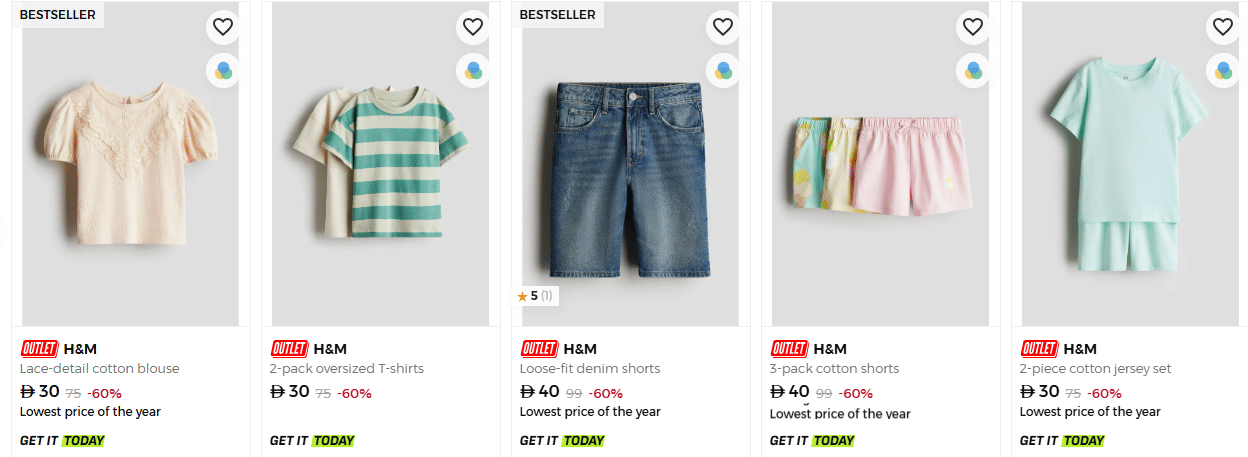Add 2-pack oversized T-shirts to wishlist heart
This screenshot has width=1248, height=457.
click(x=472, y=27)
